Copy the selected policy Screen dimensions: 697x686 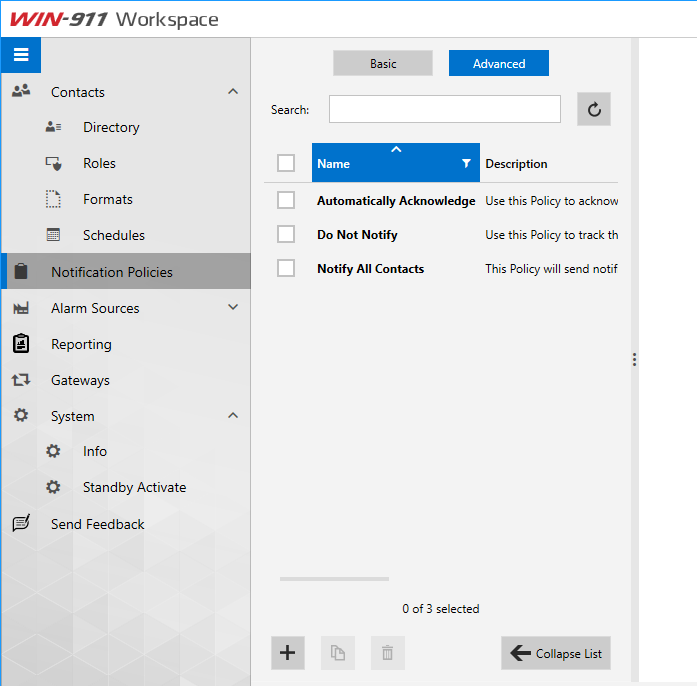(338, 653)
